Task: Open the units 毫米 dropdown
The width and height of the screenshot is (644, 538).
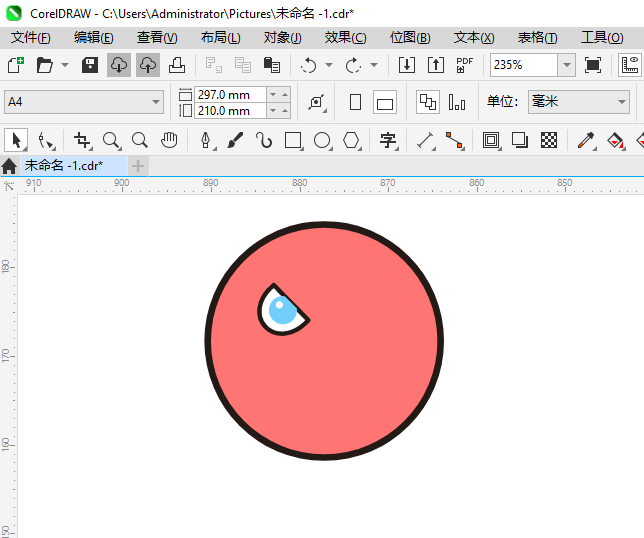Action: (620, 102)
